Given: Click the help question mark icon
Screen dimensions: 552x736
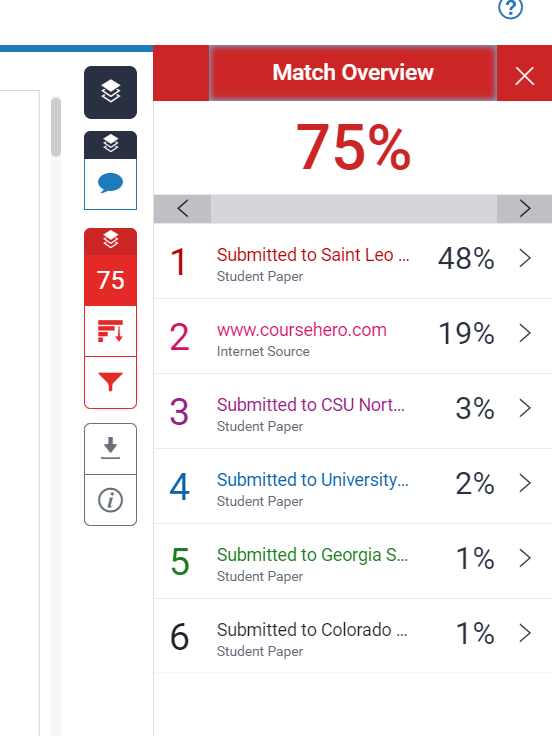Looking at the screenshot, I should (511, 8).
